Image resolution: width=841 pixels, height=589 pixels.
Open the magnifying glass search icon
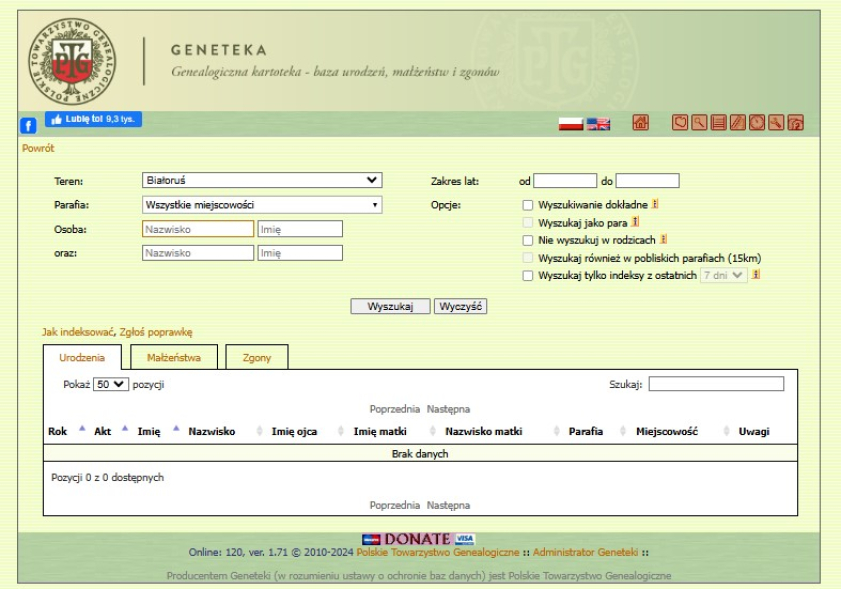(699, 123)
